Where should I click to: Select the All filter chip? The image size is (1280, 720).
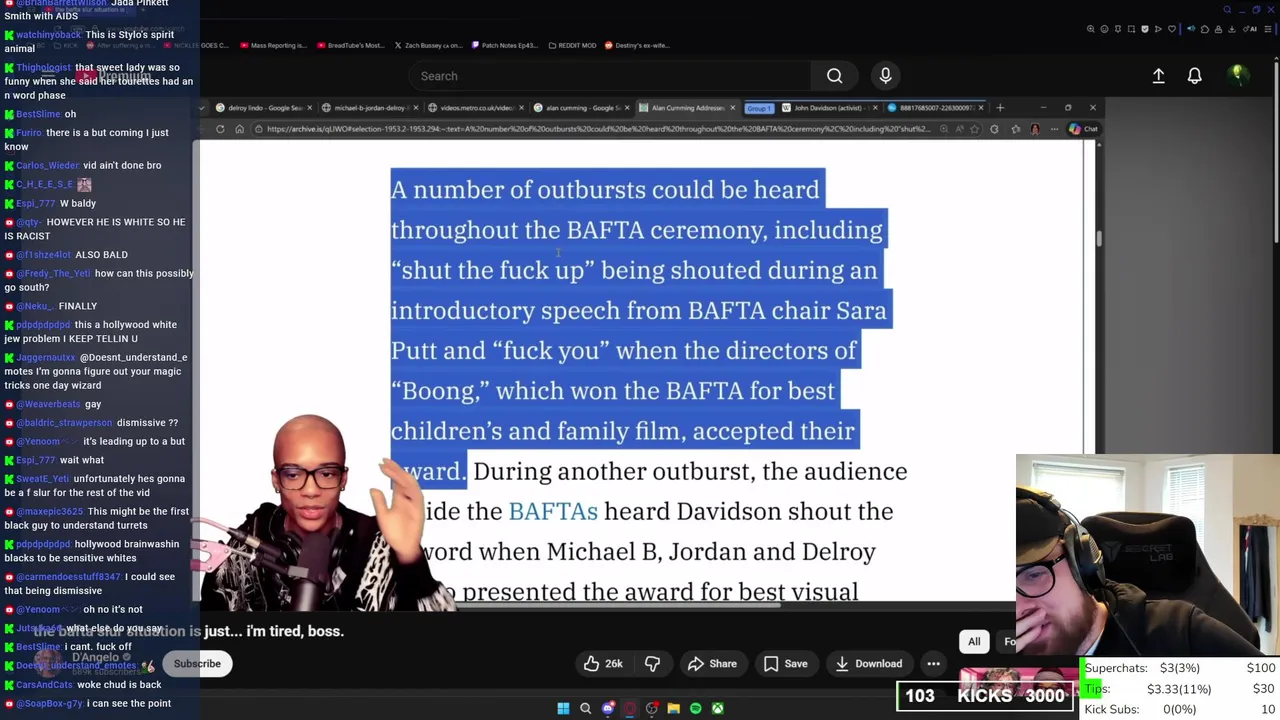click(x=974, y=642)
